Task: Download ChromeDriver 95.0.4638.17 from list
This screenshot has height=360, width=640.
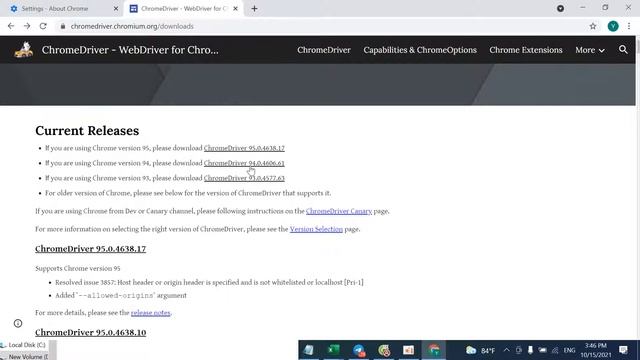Action: point(244,148)
